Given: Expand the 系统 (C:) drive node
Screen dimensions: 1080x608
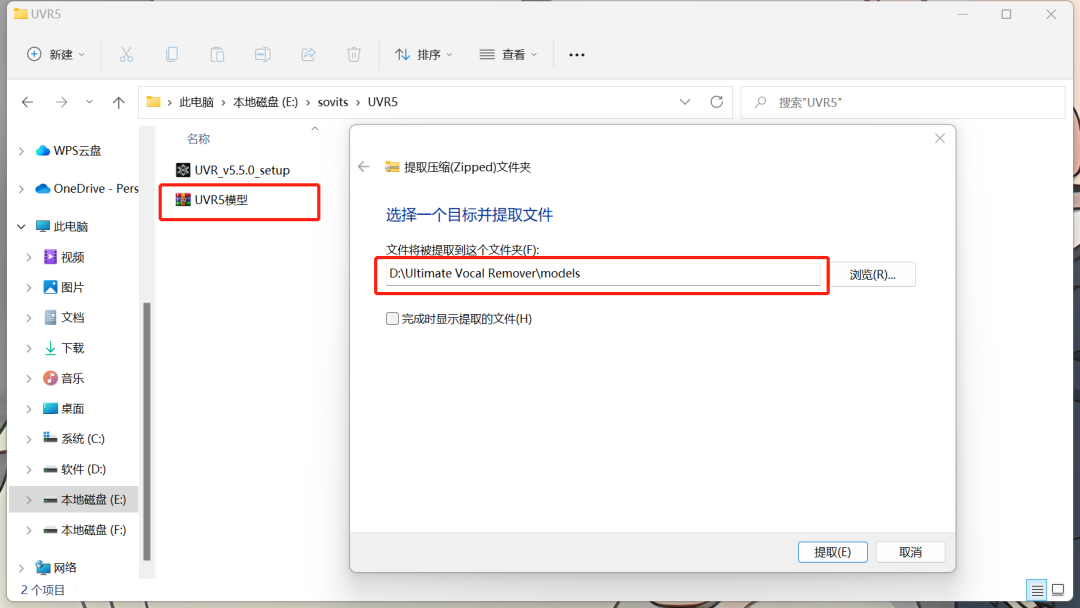Looking at the screenshot, I should pyautogui.click(x=29, y=439).
